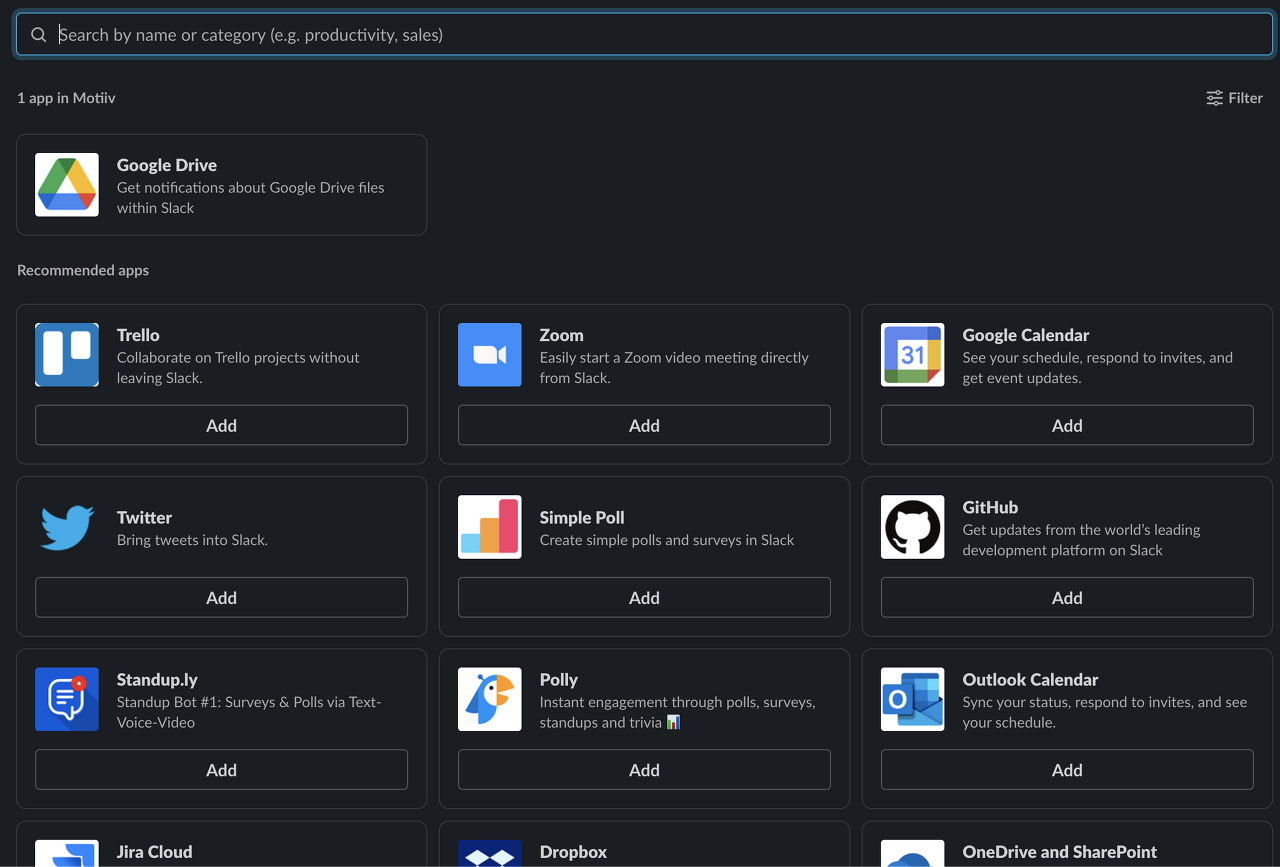The image size is (1280, 867).
Task: Click 'See your schedule, respond to invites' description
Action: [x=1098, y=368]
